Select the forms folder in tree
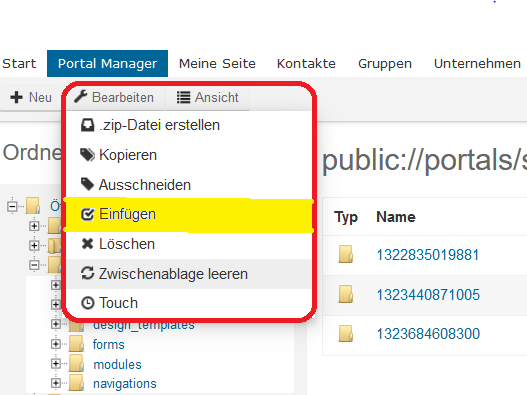527x395 pixels. pyautogui.click(x=109, y=345)
